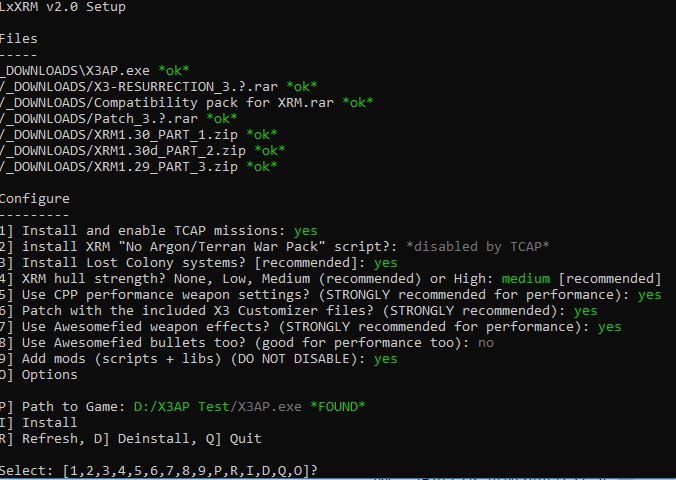The height and width of the screenshot is (480, 676).
Task: Click the No Argon/Terran War Pack script line
Action: pos(274,247)
